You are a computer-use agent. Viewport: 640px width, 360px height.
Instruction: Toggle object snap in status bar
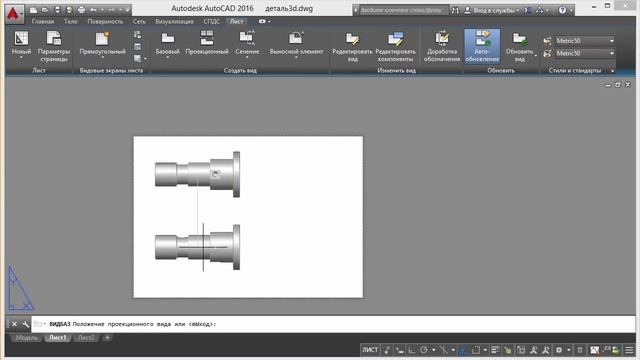[x=476, y=350]
